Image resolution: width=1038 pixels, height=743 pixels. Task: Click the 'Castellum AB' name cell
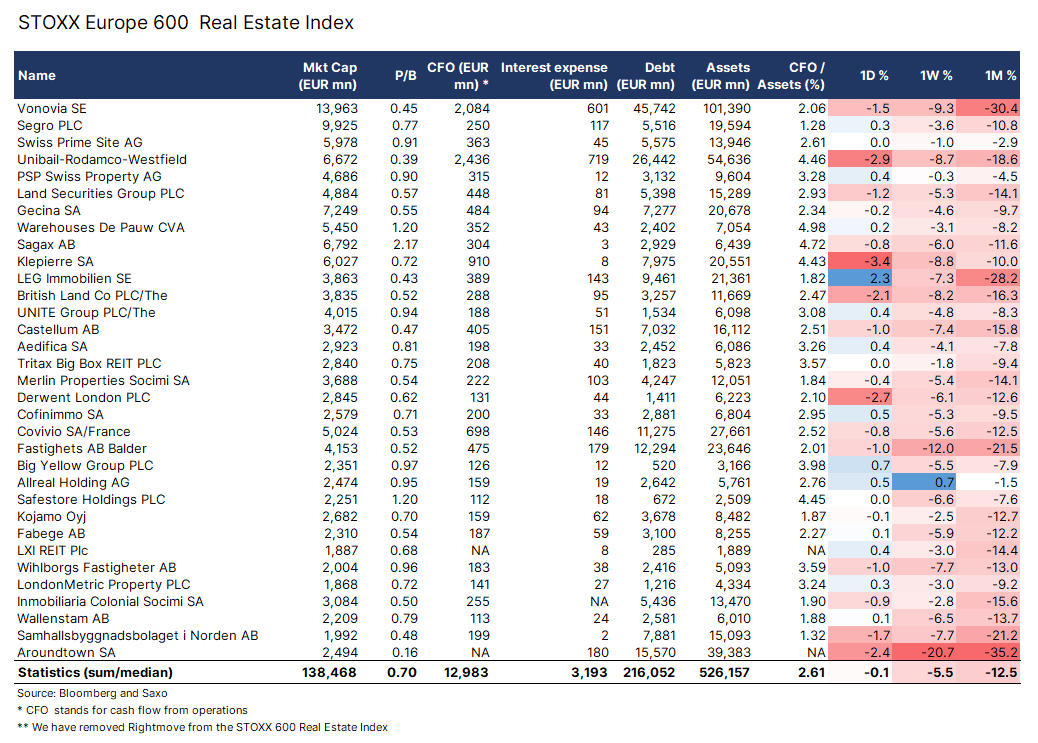(58, 330)
